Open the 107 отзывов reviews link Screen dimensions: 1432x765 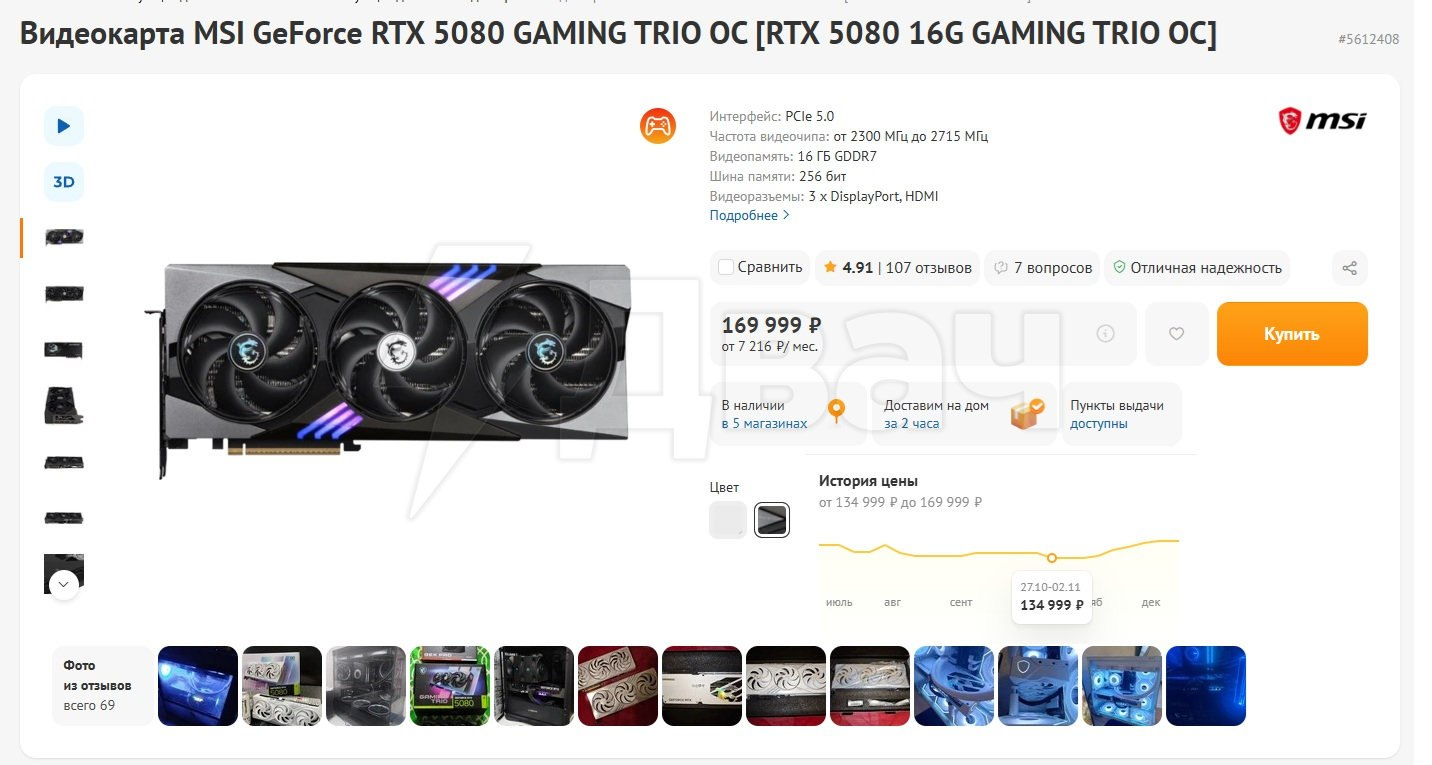click(x=929, y=268)
